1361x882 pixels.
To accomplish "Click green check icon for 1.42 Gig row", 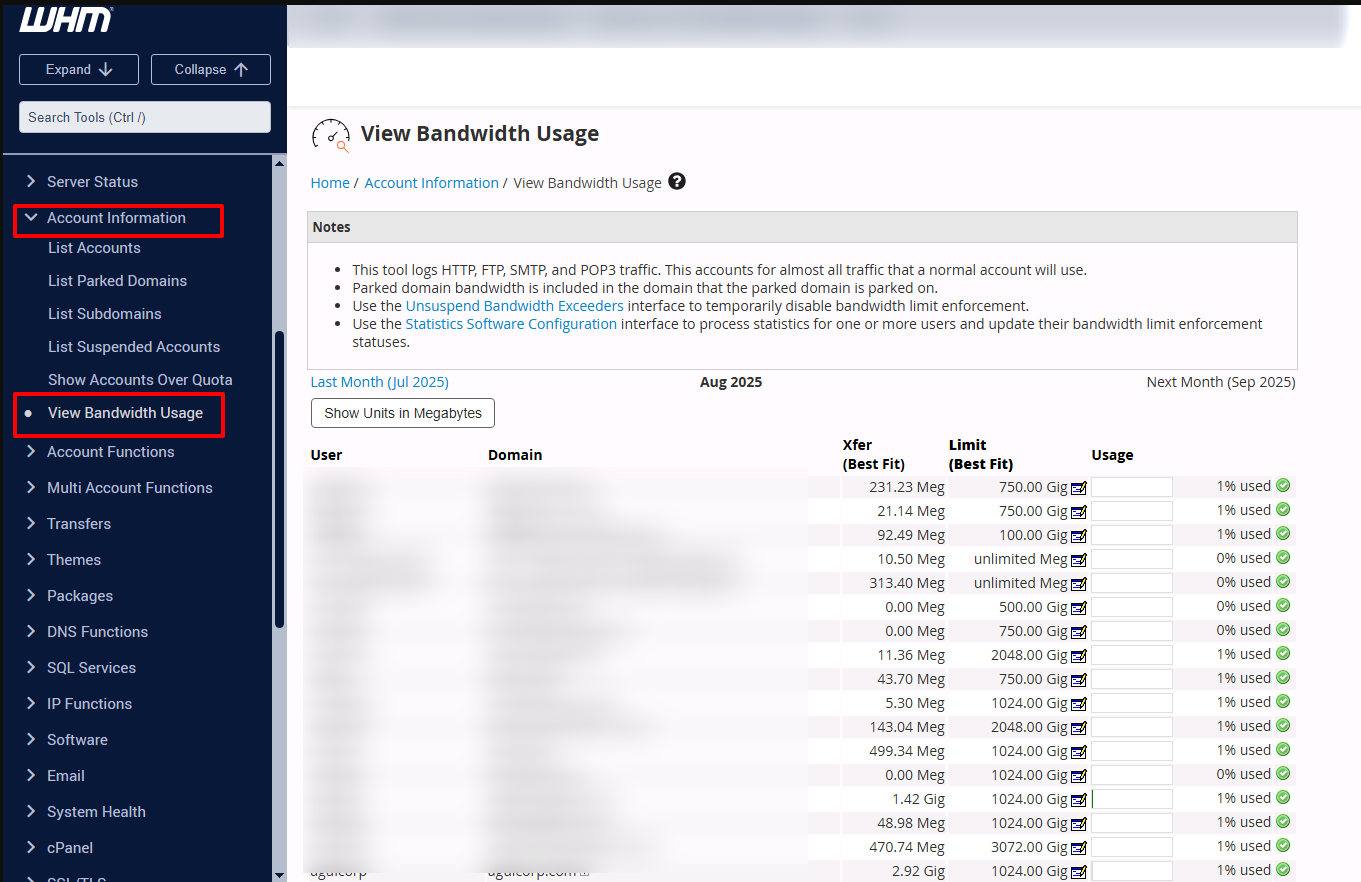I will tap(1283, 798).
